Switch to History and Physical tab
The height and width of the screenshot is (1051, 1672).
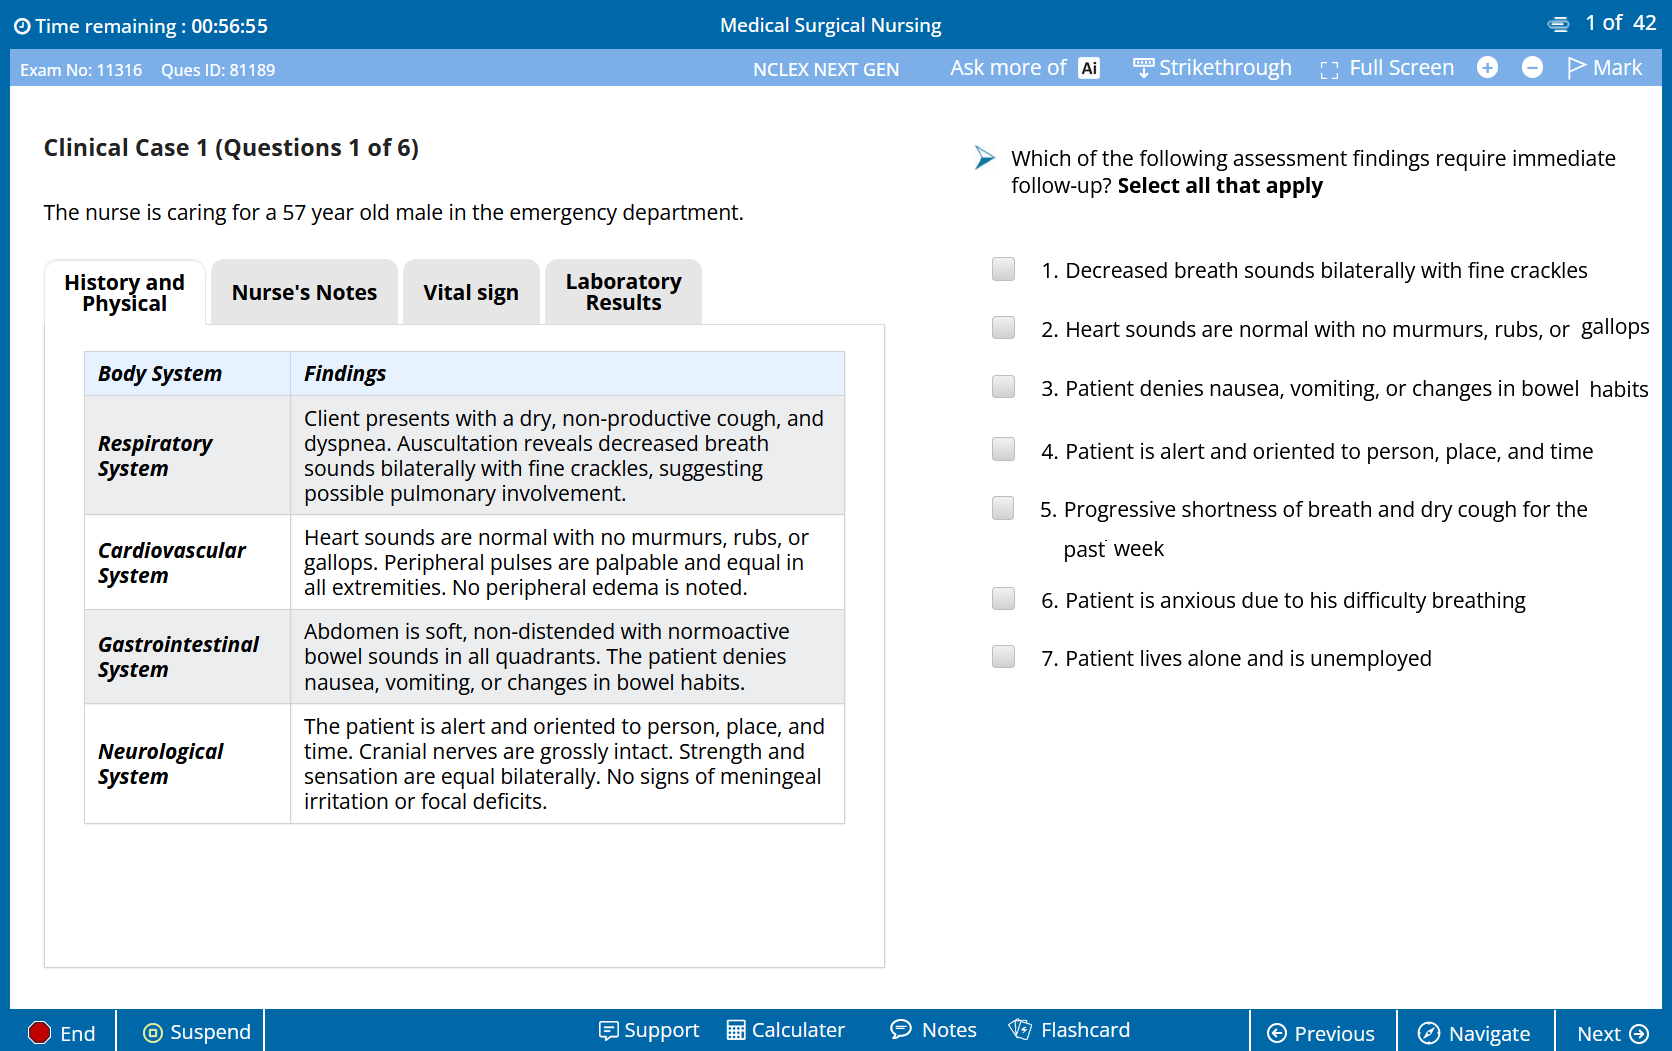[x=125, y=292]
